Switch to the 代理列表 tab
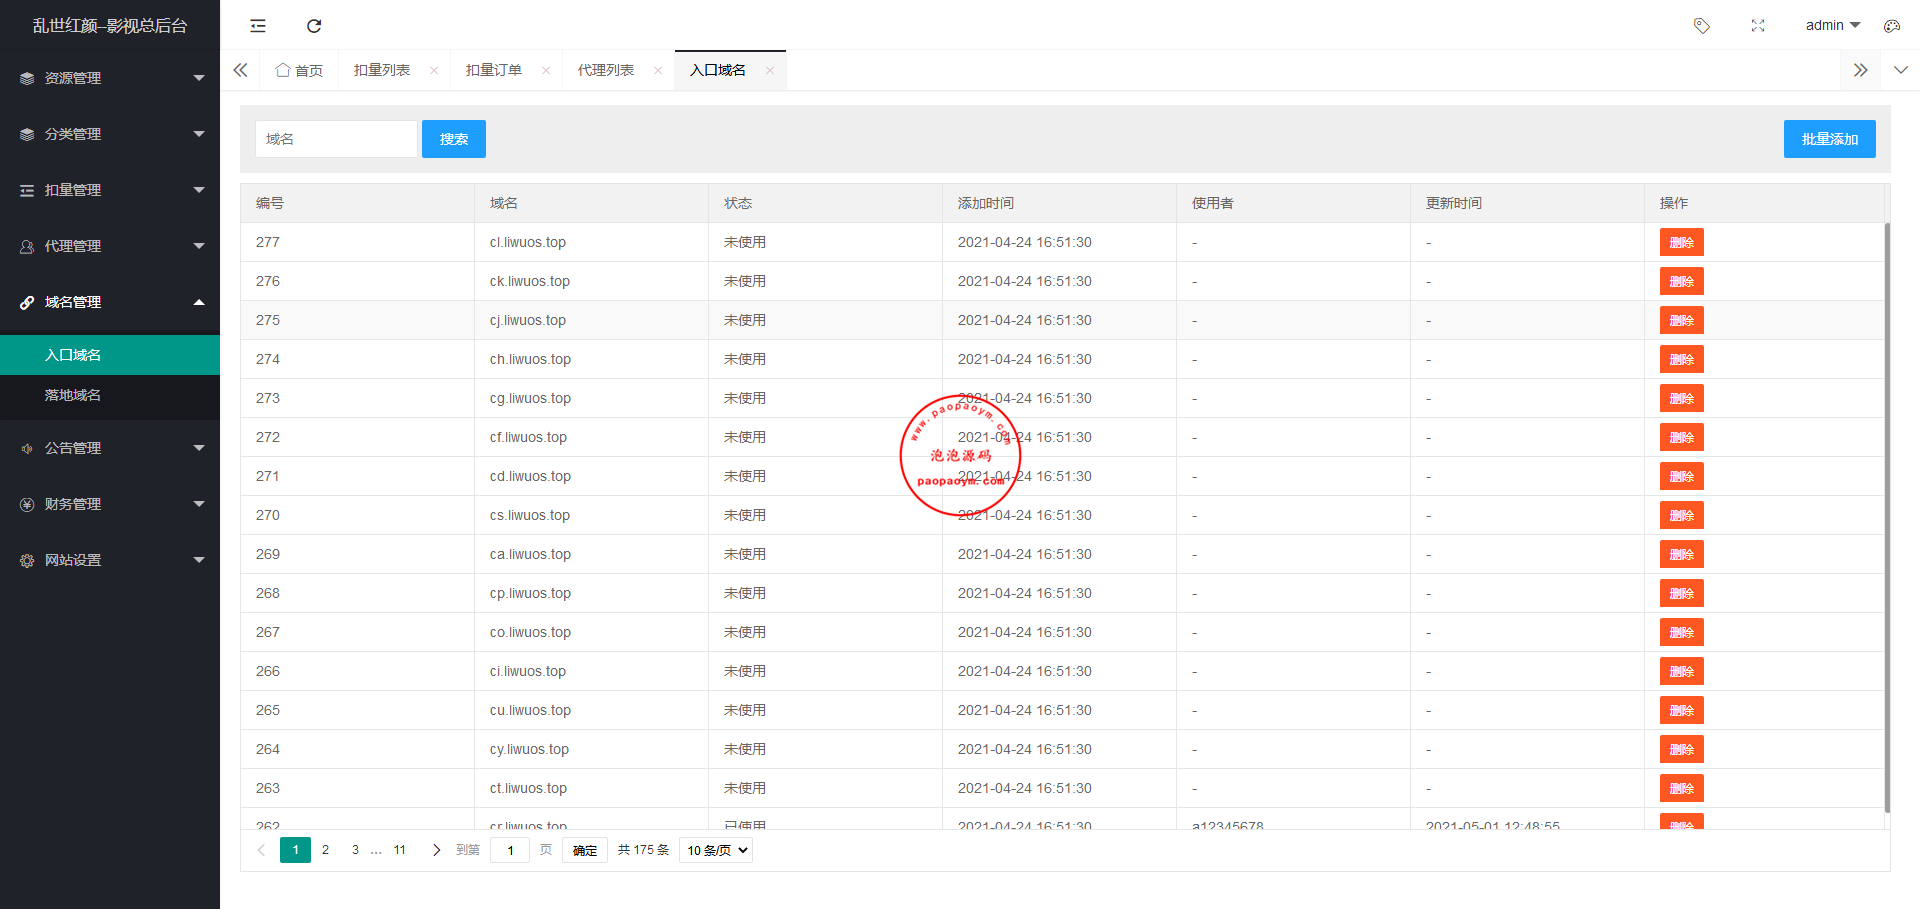The image size is (1920, 909). [605, 70]
